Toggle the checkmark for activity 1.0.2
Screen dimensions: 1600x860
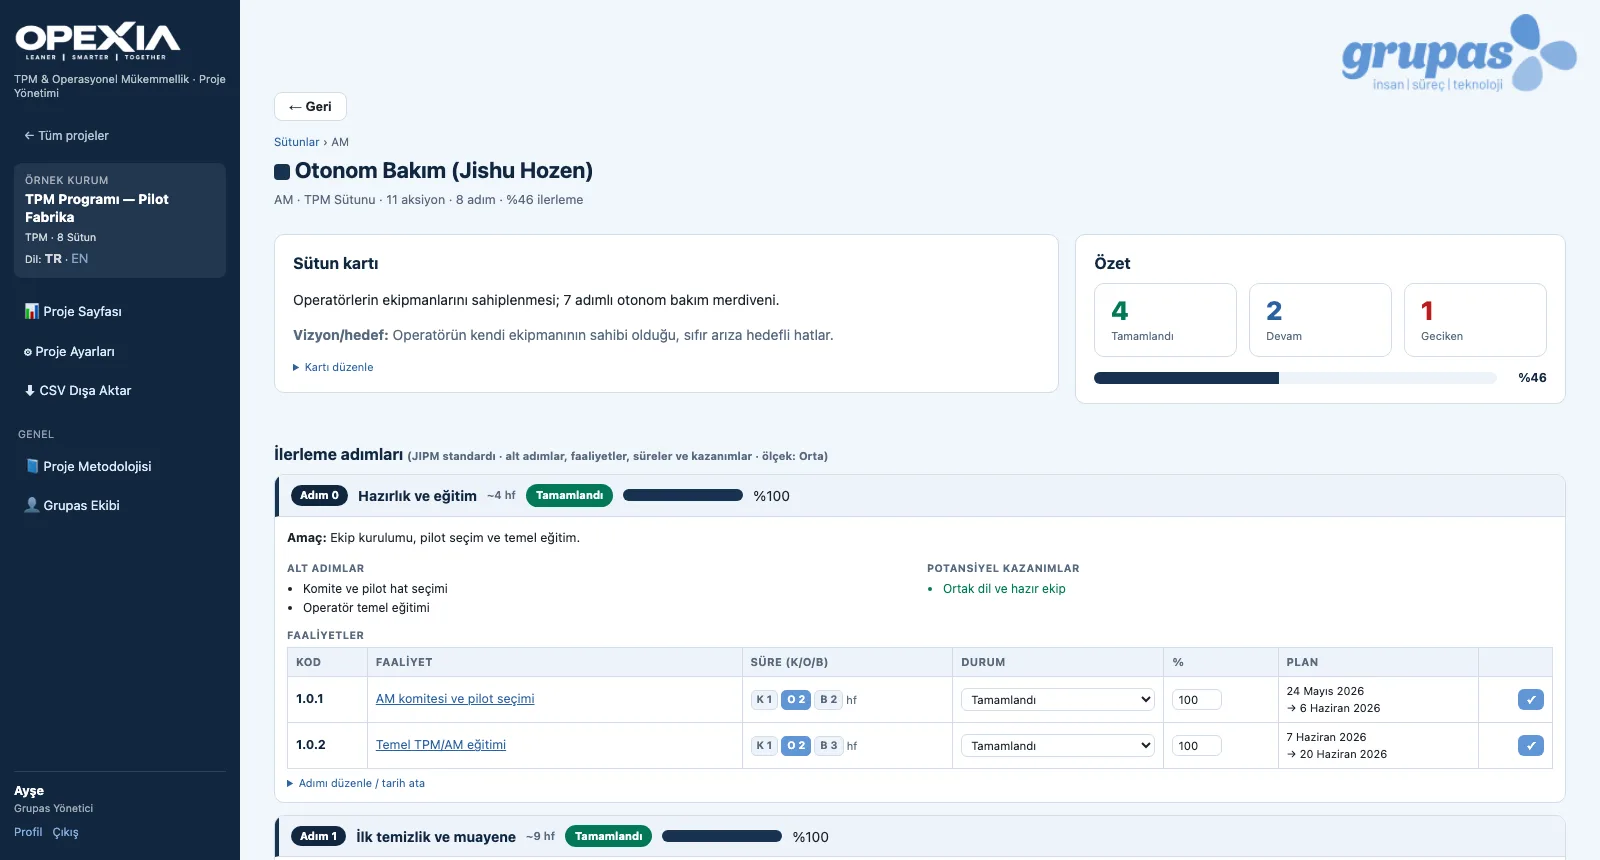1530,746
